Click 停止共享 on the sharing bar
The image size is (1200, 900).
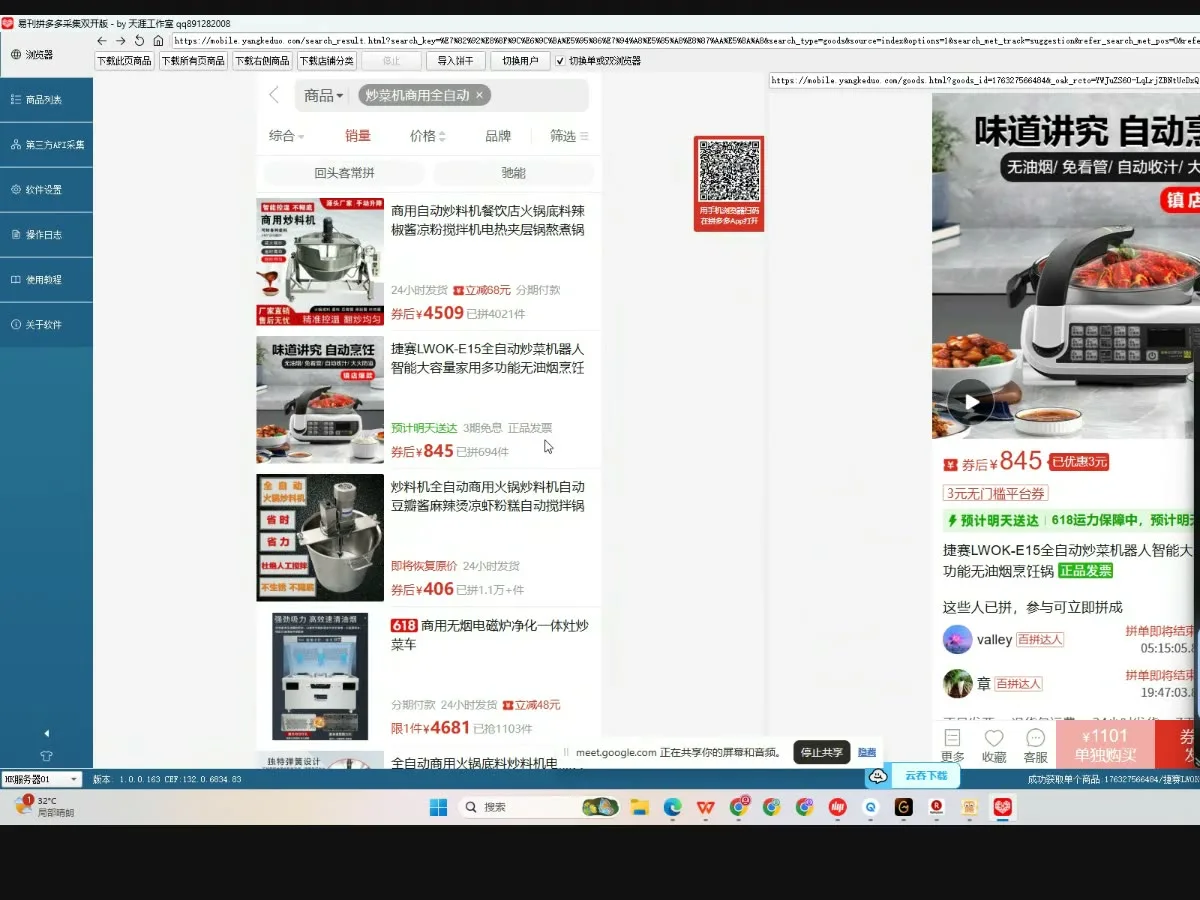(x=822, y=753)
